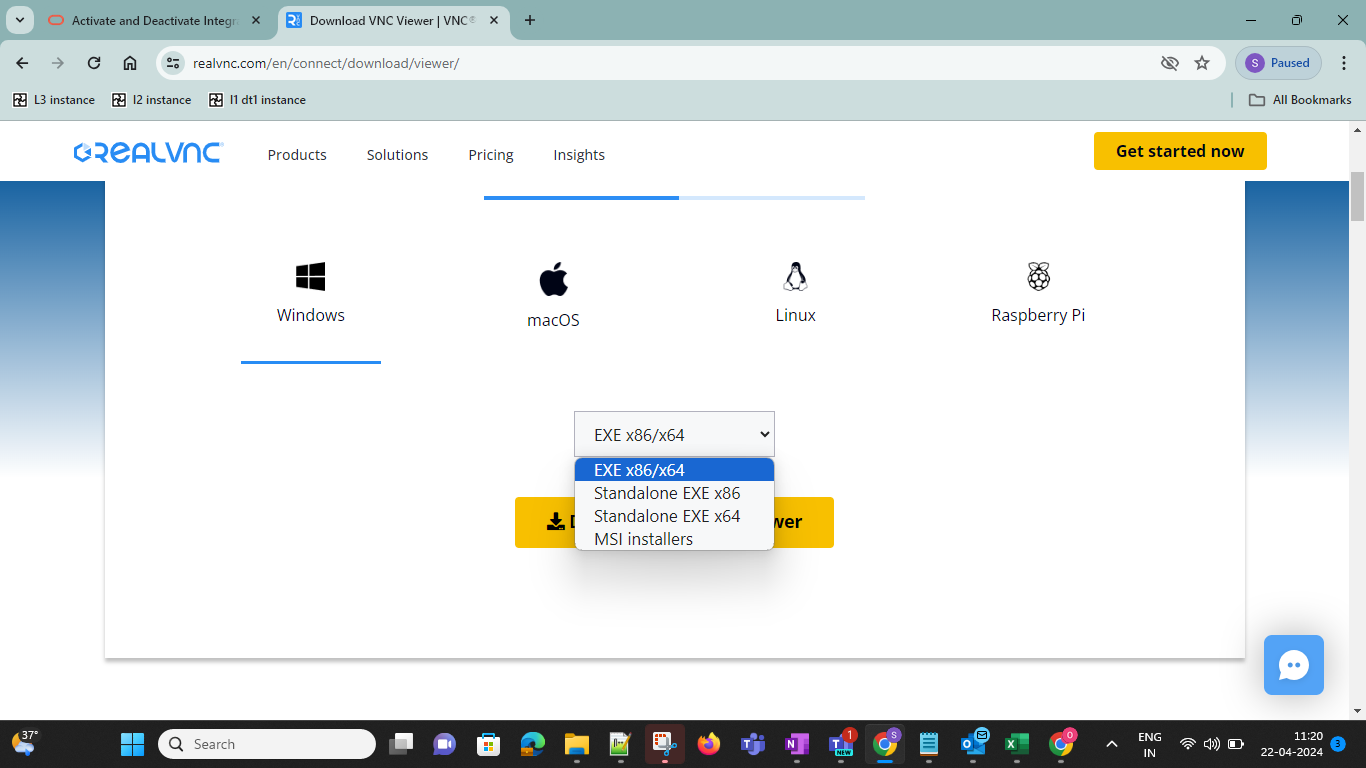Image resolution: width=1366 pixels, height=768 pixels.
Task: Reload the RealVNC page
Action: click(x=94, y=63)
